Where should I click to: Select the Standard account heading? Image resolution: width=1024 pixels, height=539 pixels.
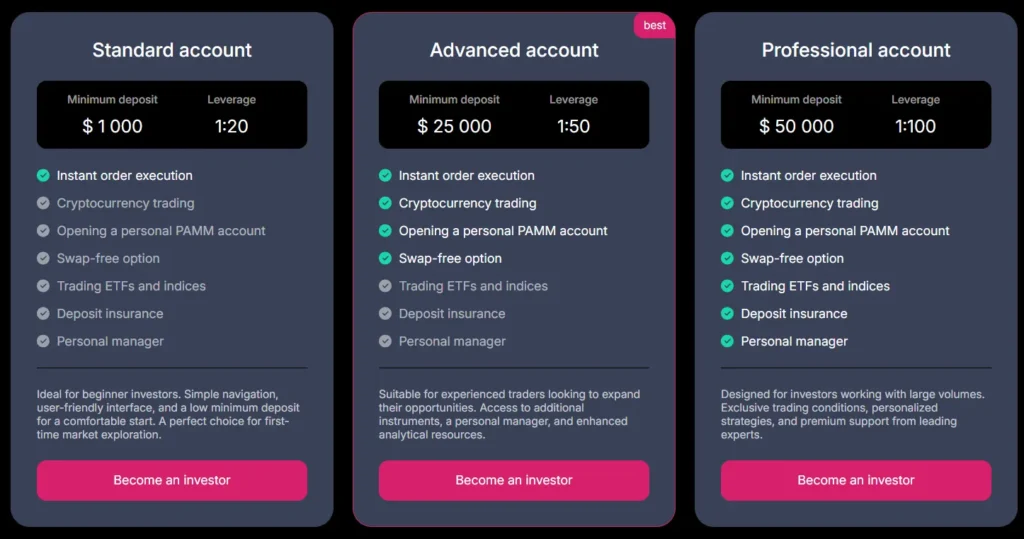(172, 50)
